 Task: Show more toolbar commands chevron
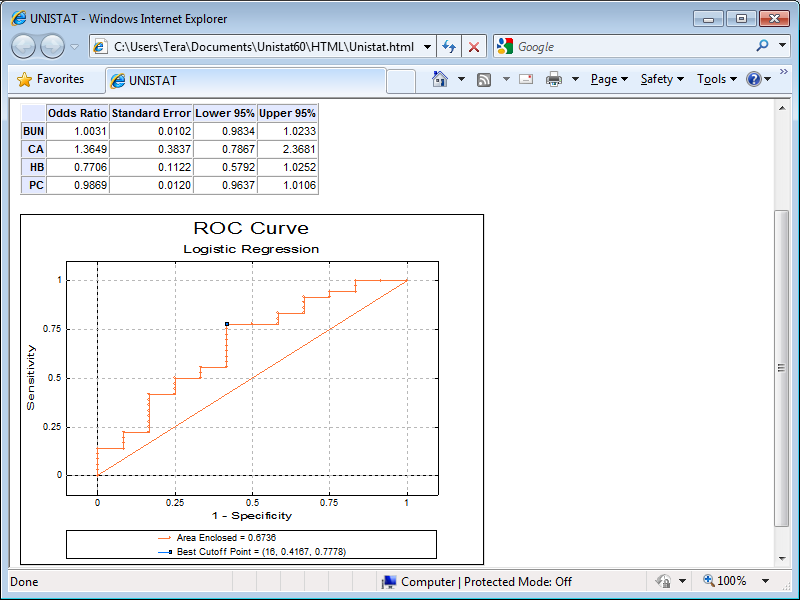(x=784, y=72)
